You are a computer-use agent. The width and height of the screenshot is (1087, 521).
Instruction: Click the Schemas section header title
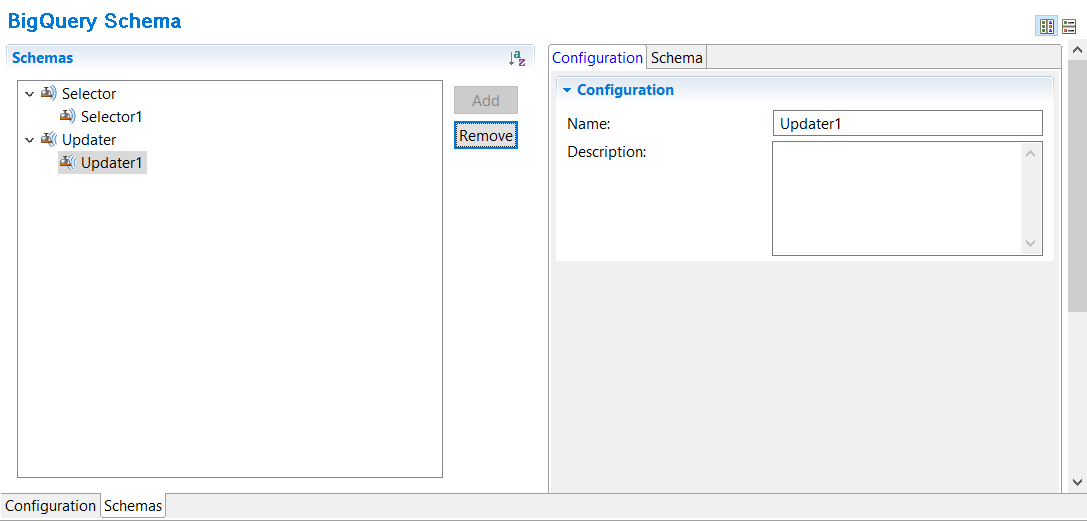pyautogui.click(x=42, y=58)
